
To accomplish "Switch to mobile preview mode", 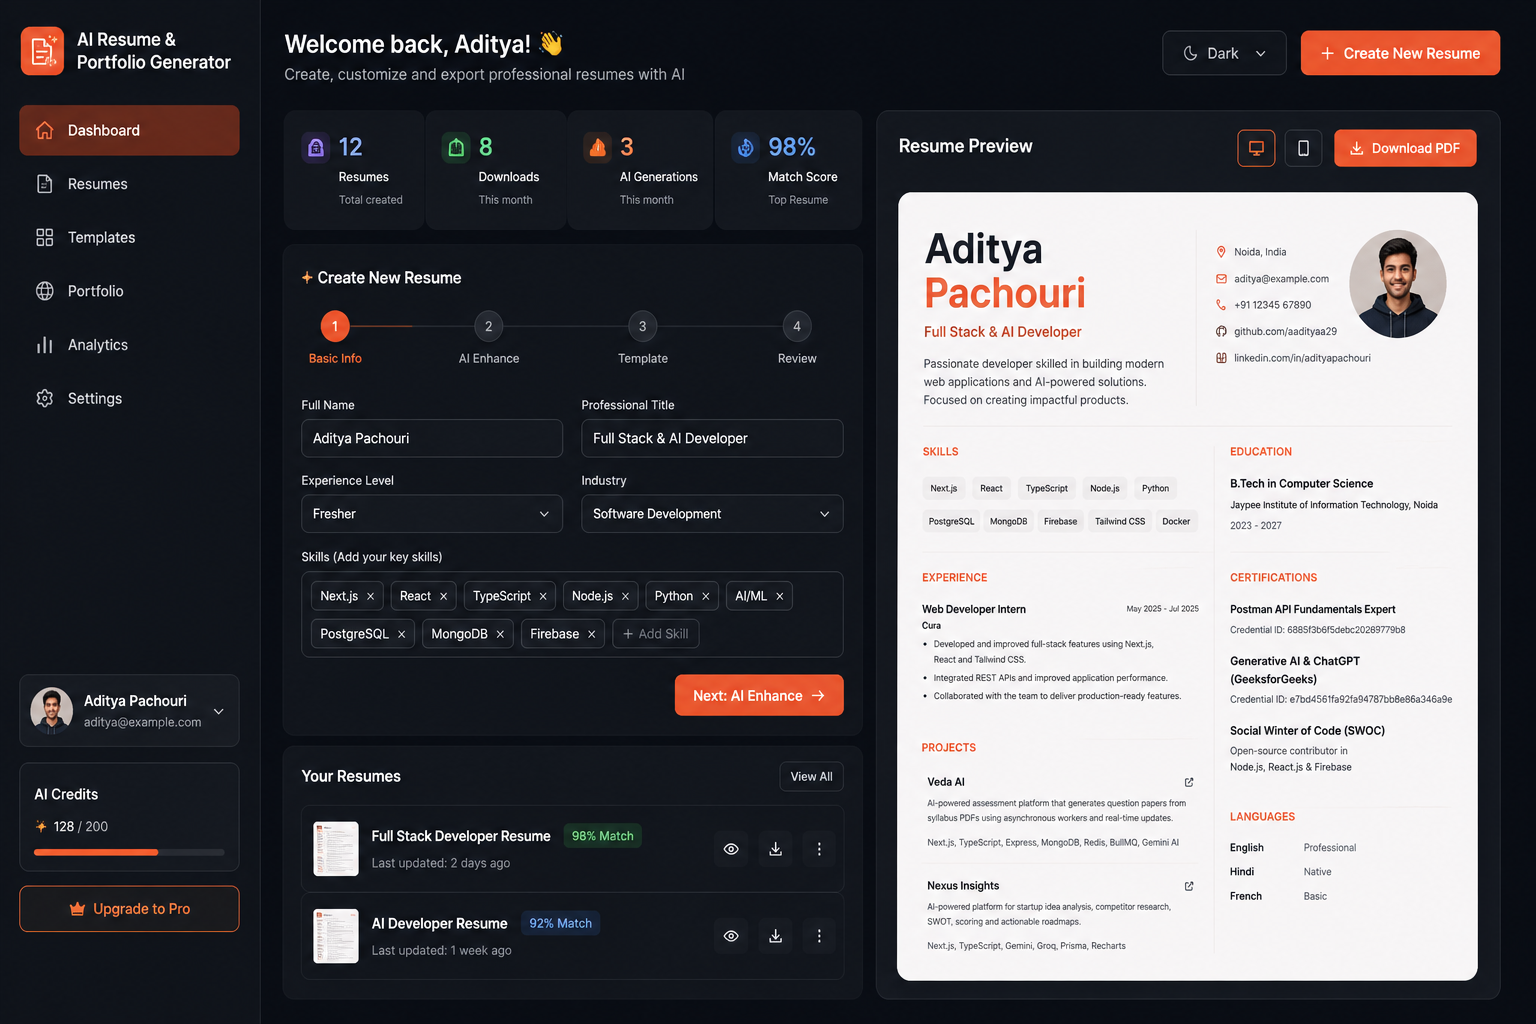I will pyautogui.click(x=1303, y=148).
